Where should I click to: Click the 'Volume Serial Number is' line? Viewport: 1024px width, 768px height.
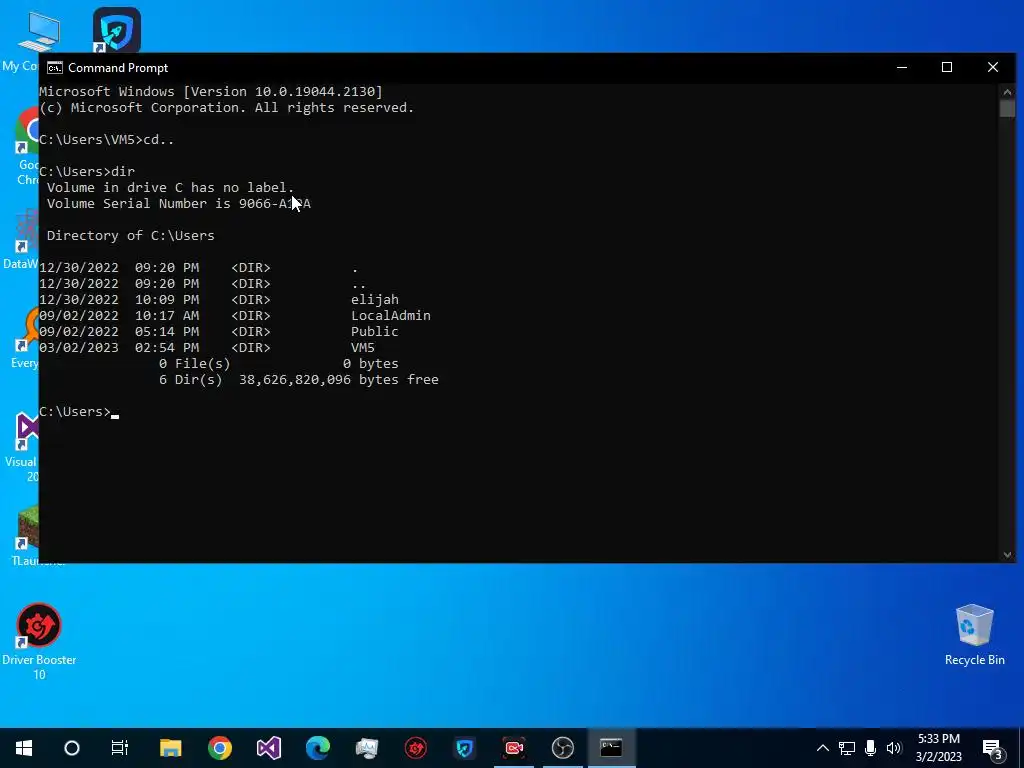coord(178,204)
